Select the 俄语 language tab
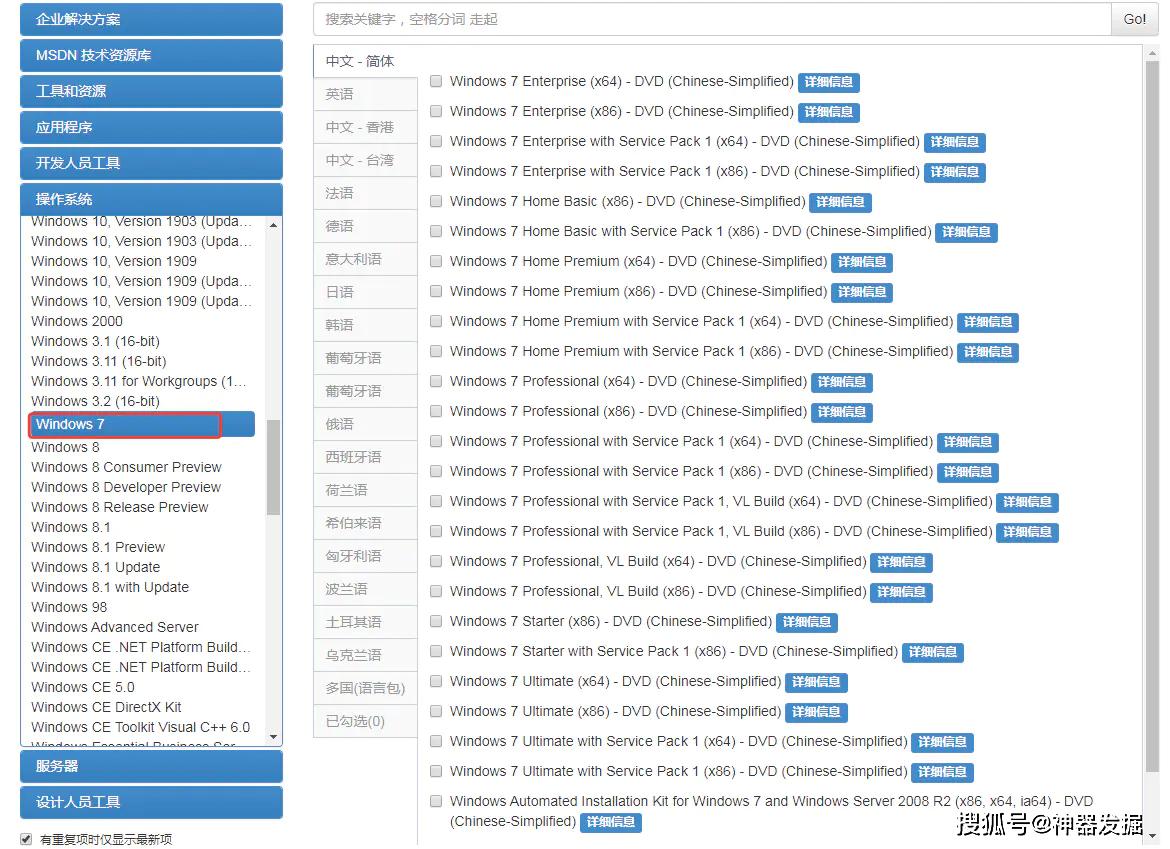The width and height of the screenshot is (1170, 849). [365, 424]
